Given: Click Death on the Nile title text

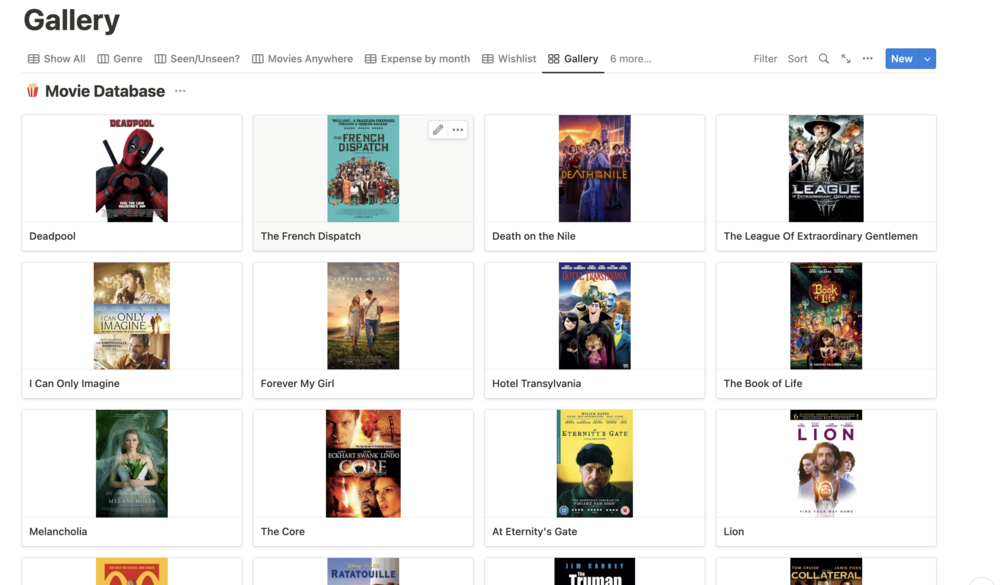Looking at the screenshot, I should [x=534, y=236].
